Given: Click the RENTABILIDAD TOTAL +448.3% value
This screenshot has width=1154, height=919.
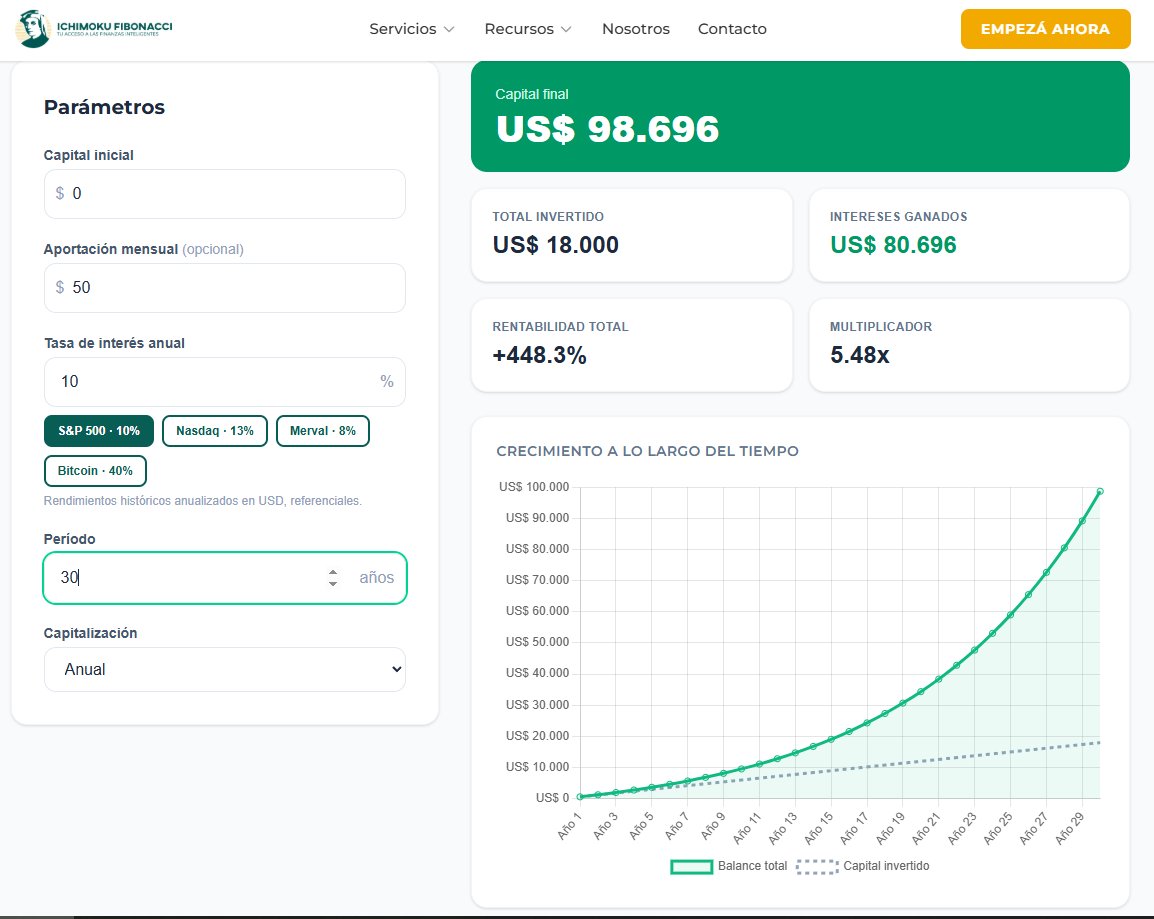Looking at the screenshot, I should pos(539,355).
